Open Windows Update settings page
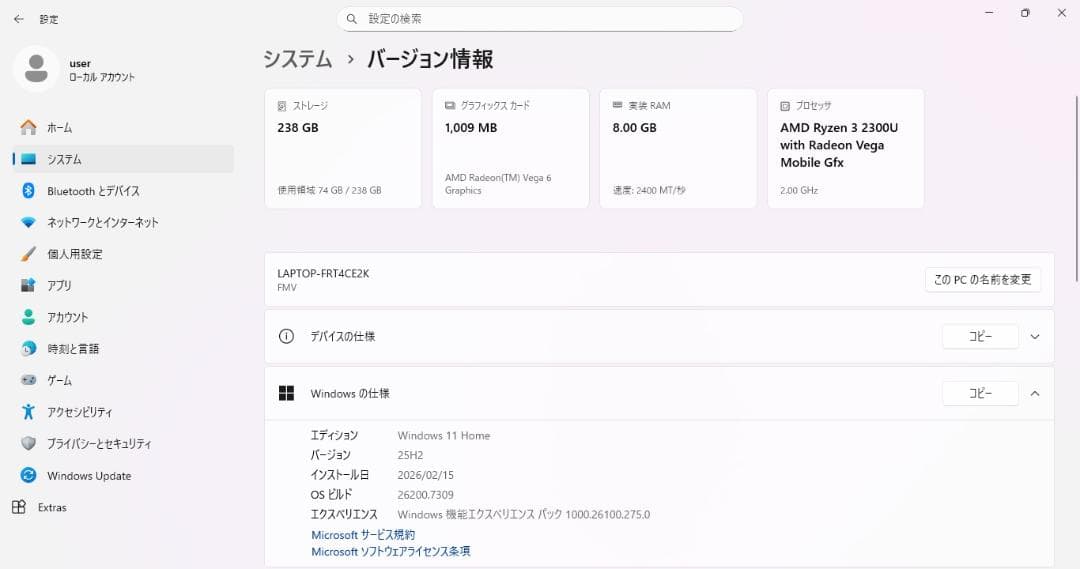 point(123,475)
